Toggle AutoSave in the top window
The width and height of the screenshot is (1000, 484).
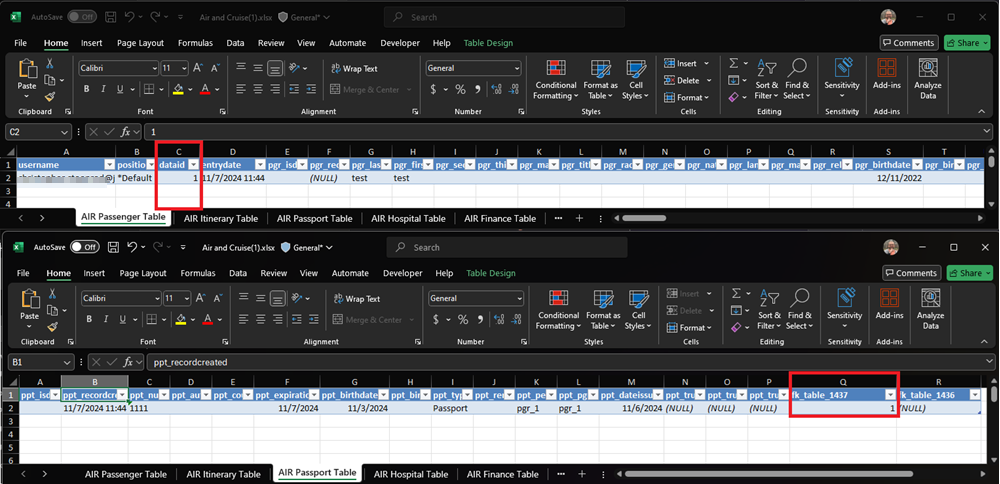[81, 17]
